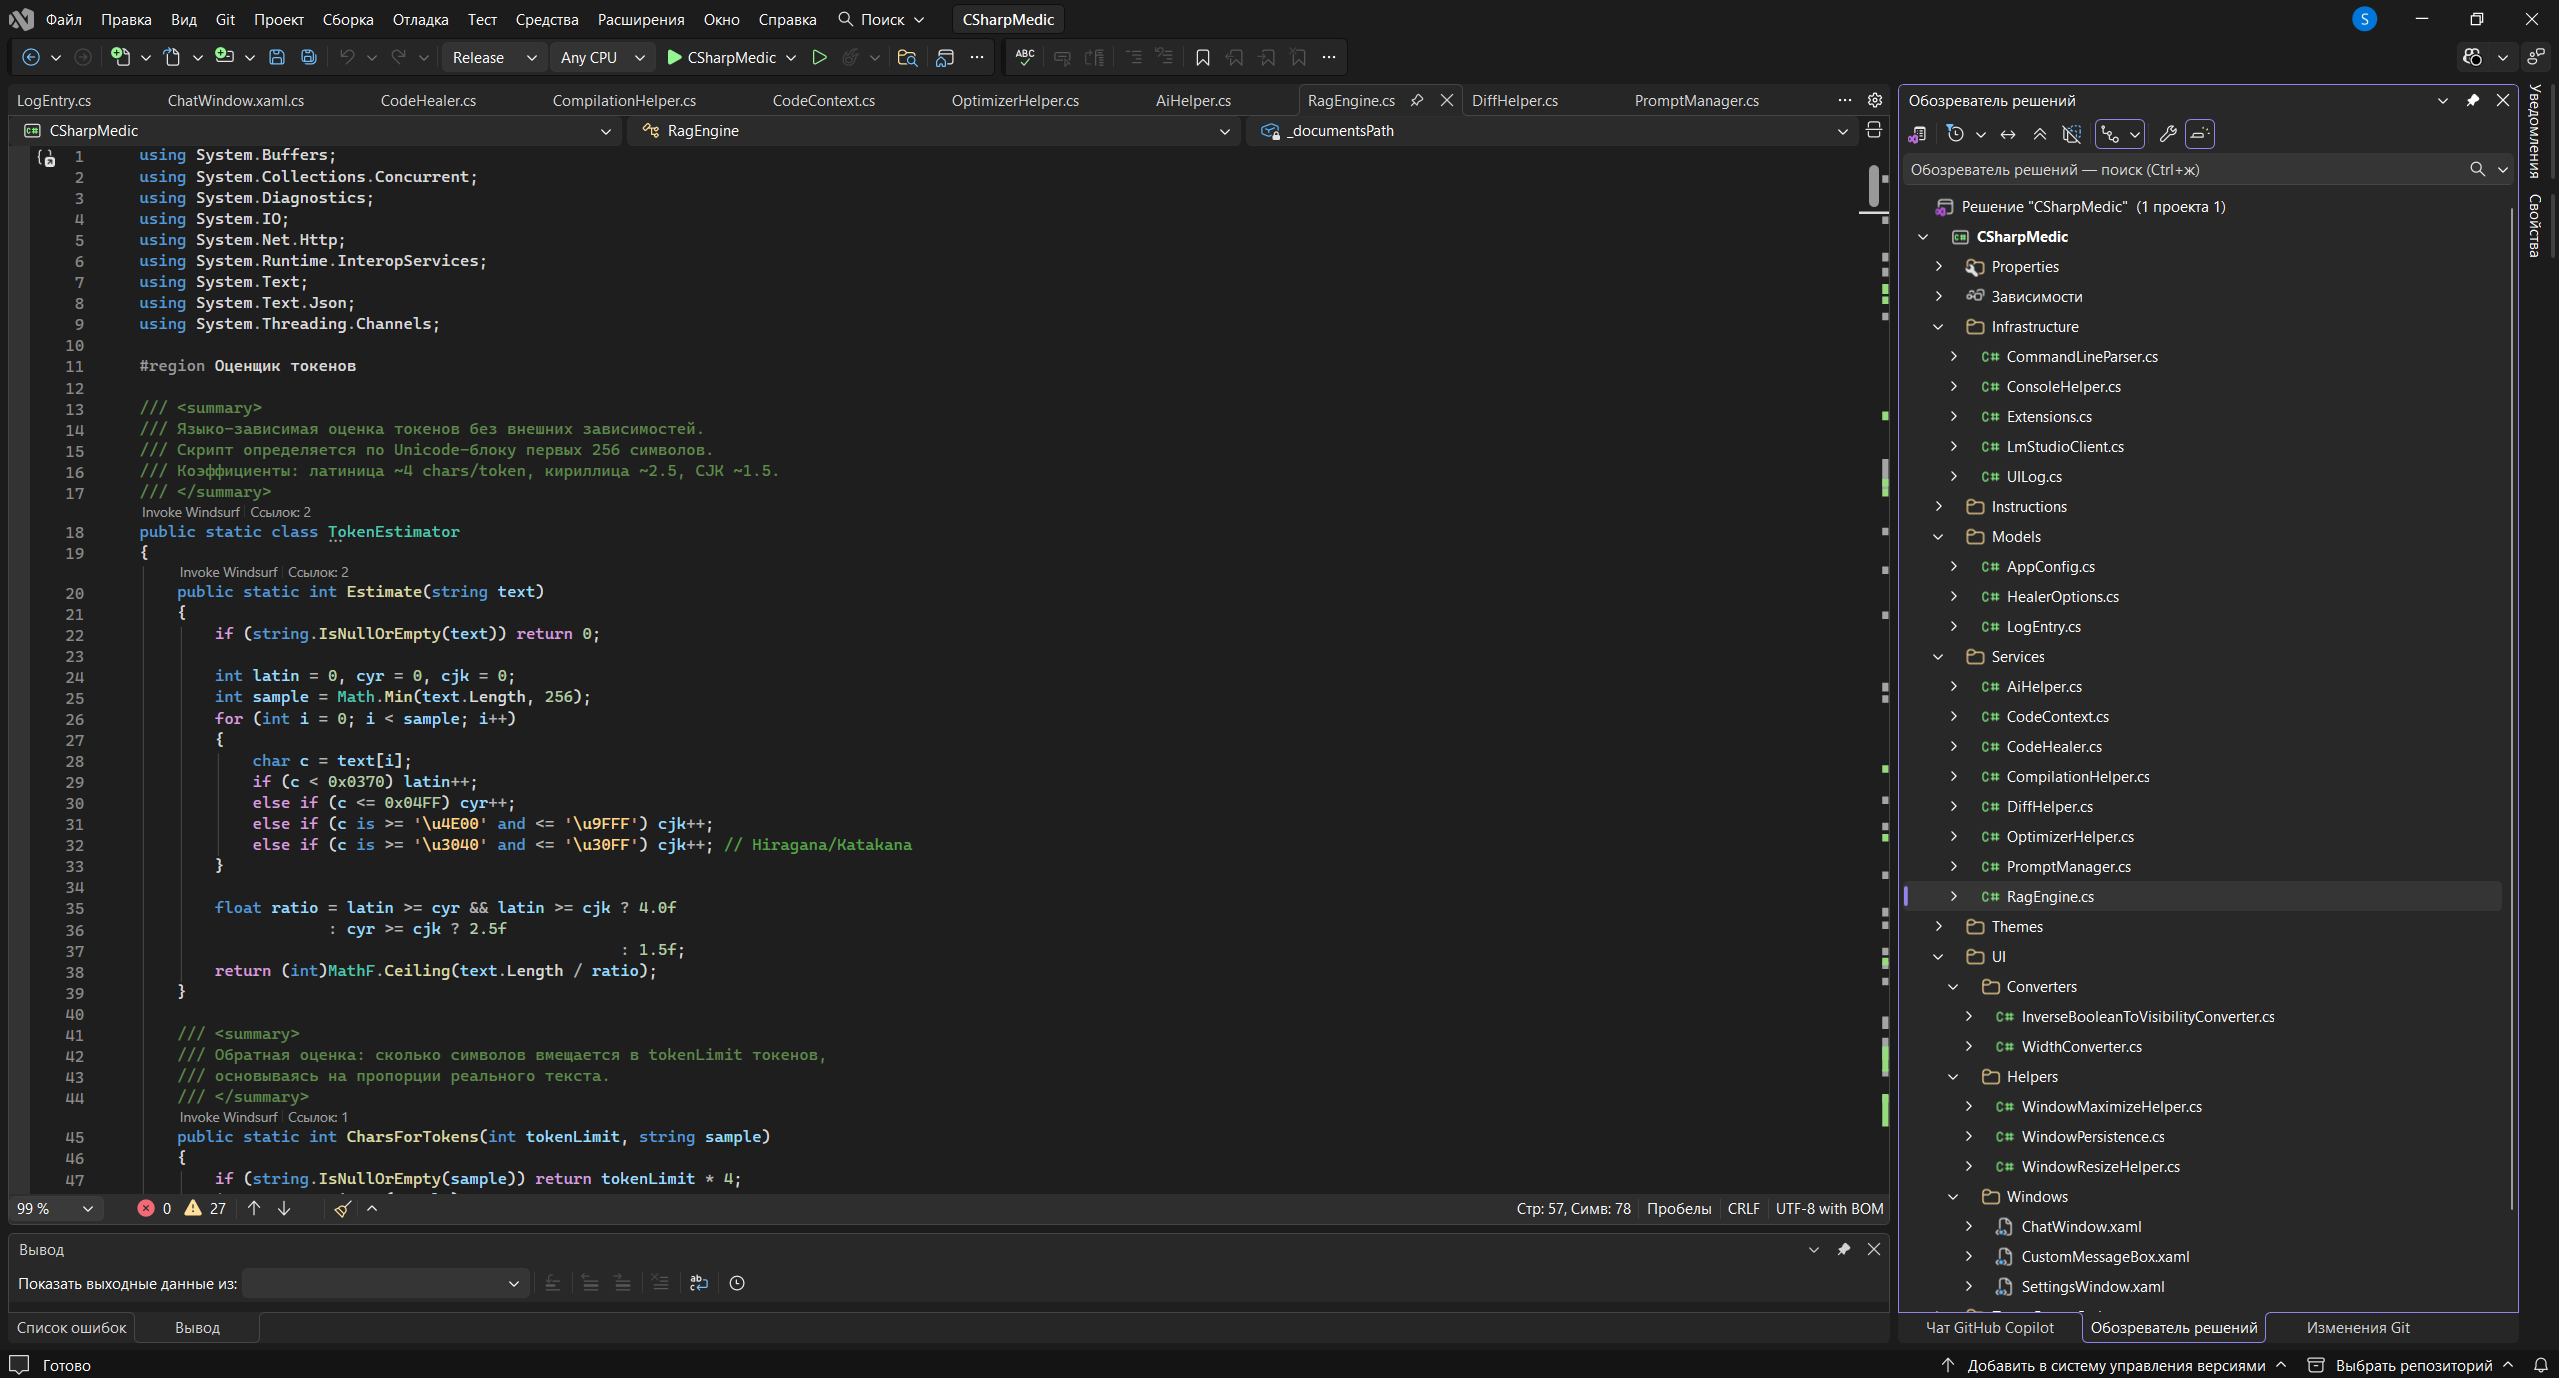Collapse the Services folder in the tree
Screen dimensions: 2559x1378
coord(1938,657)
